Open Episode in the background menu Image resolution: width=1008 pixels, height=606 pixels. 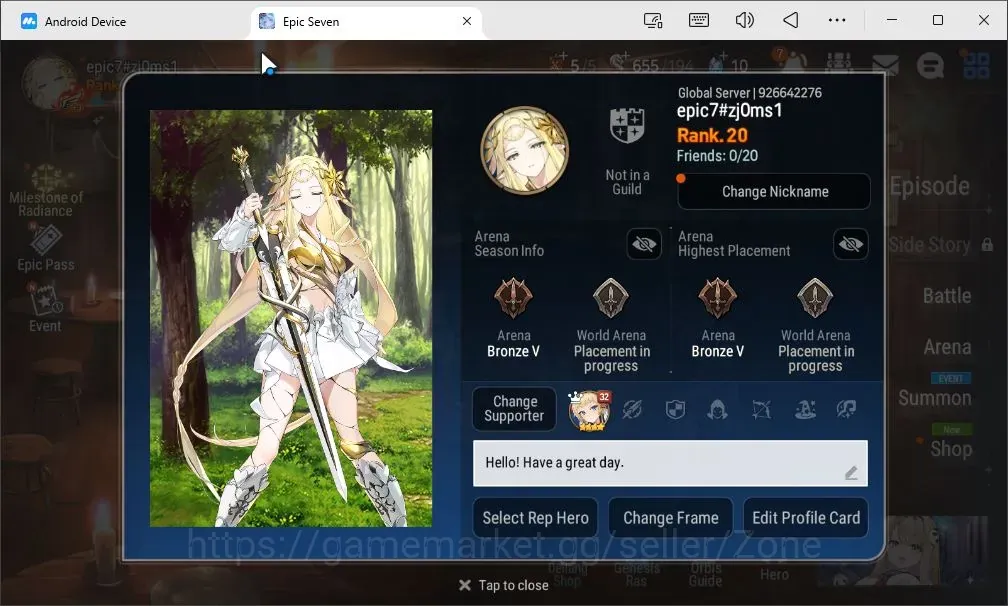(x=930, y=186)
